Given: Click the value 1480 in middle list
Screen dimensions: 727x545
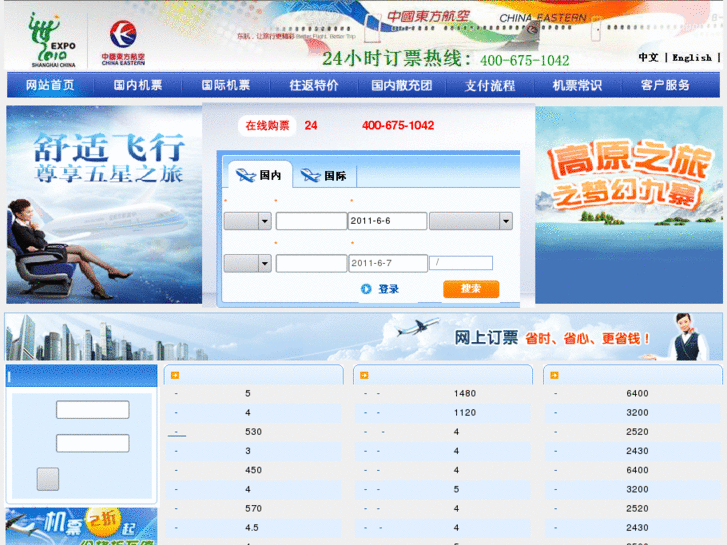Looking at the screenshot, I should click(465, 393).
